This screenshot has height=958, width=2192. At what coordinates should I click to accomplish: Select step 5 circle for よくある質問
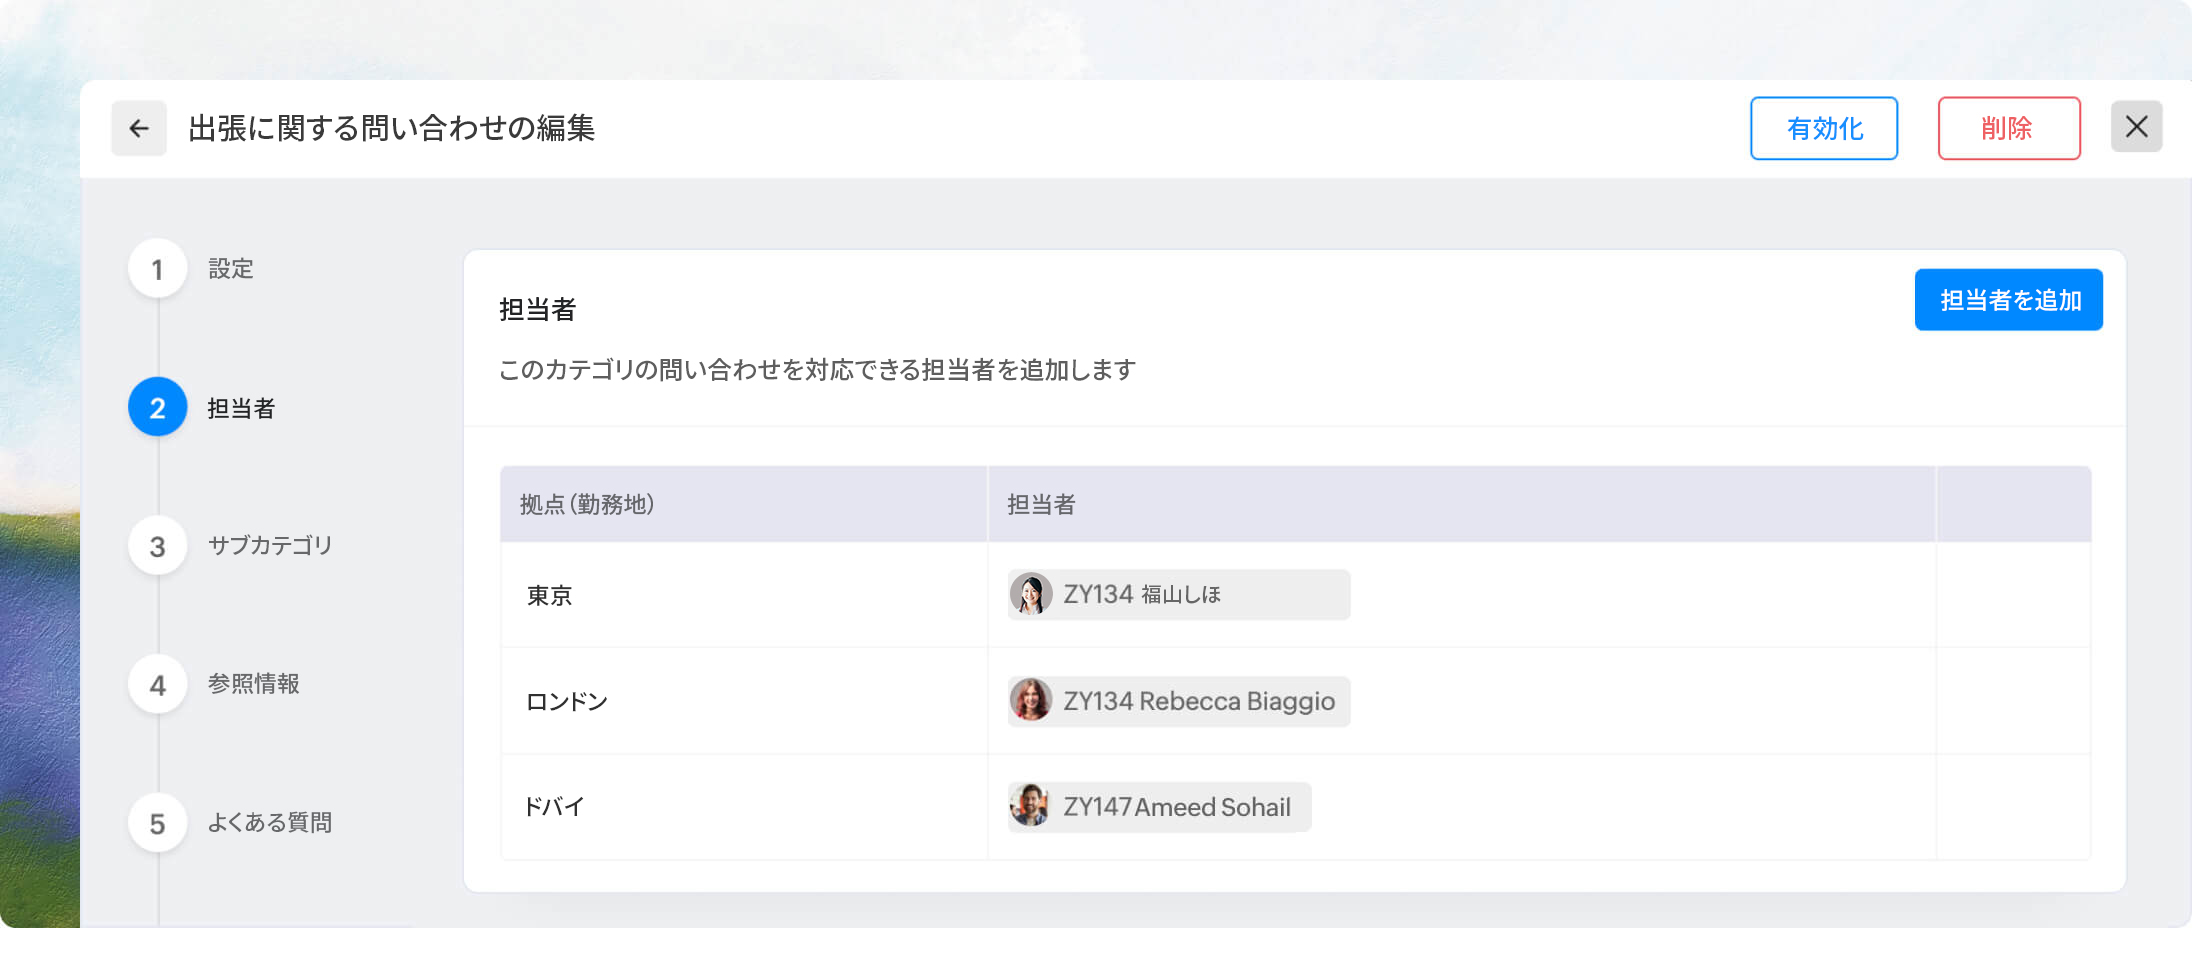157,822
